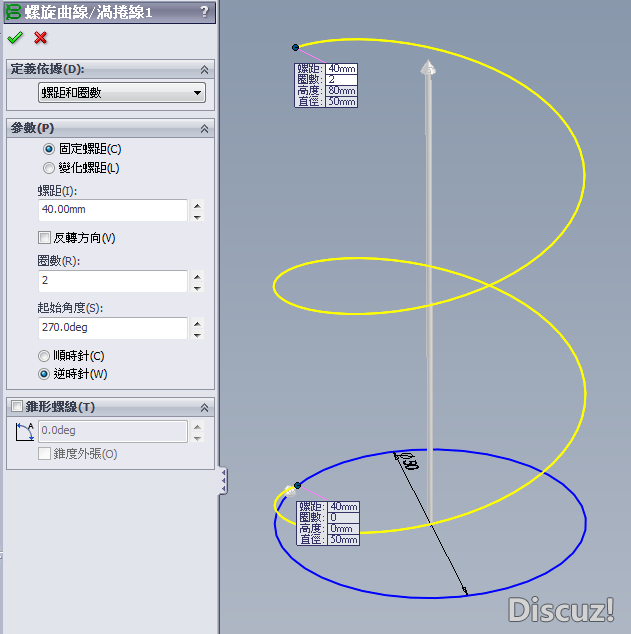
Task: Click the taper angle icon
Action: pos(24,432)
